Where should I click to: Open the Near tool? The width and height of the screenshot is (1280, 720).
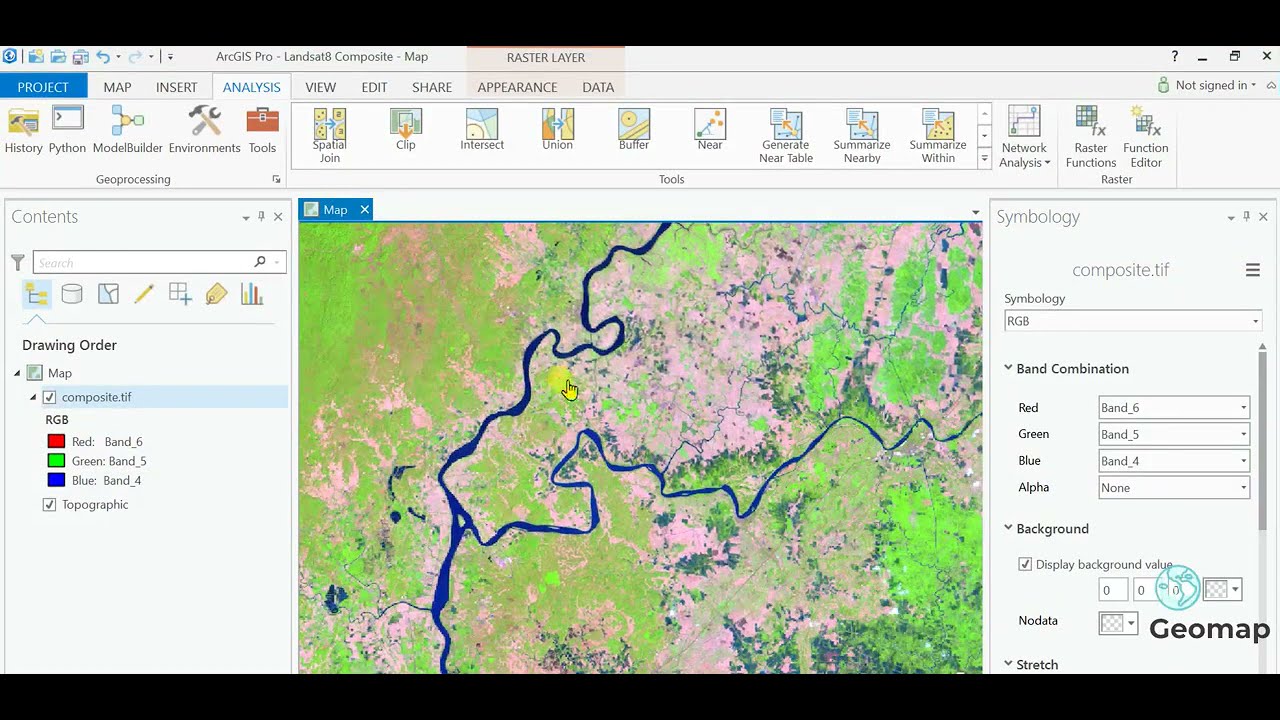tap(709, 130)
